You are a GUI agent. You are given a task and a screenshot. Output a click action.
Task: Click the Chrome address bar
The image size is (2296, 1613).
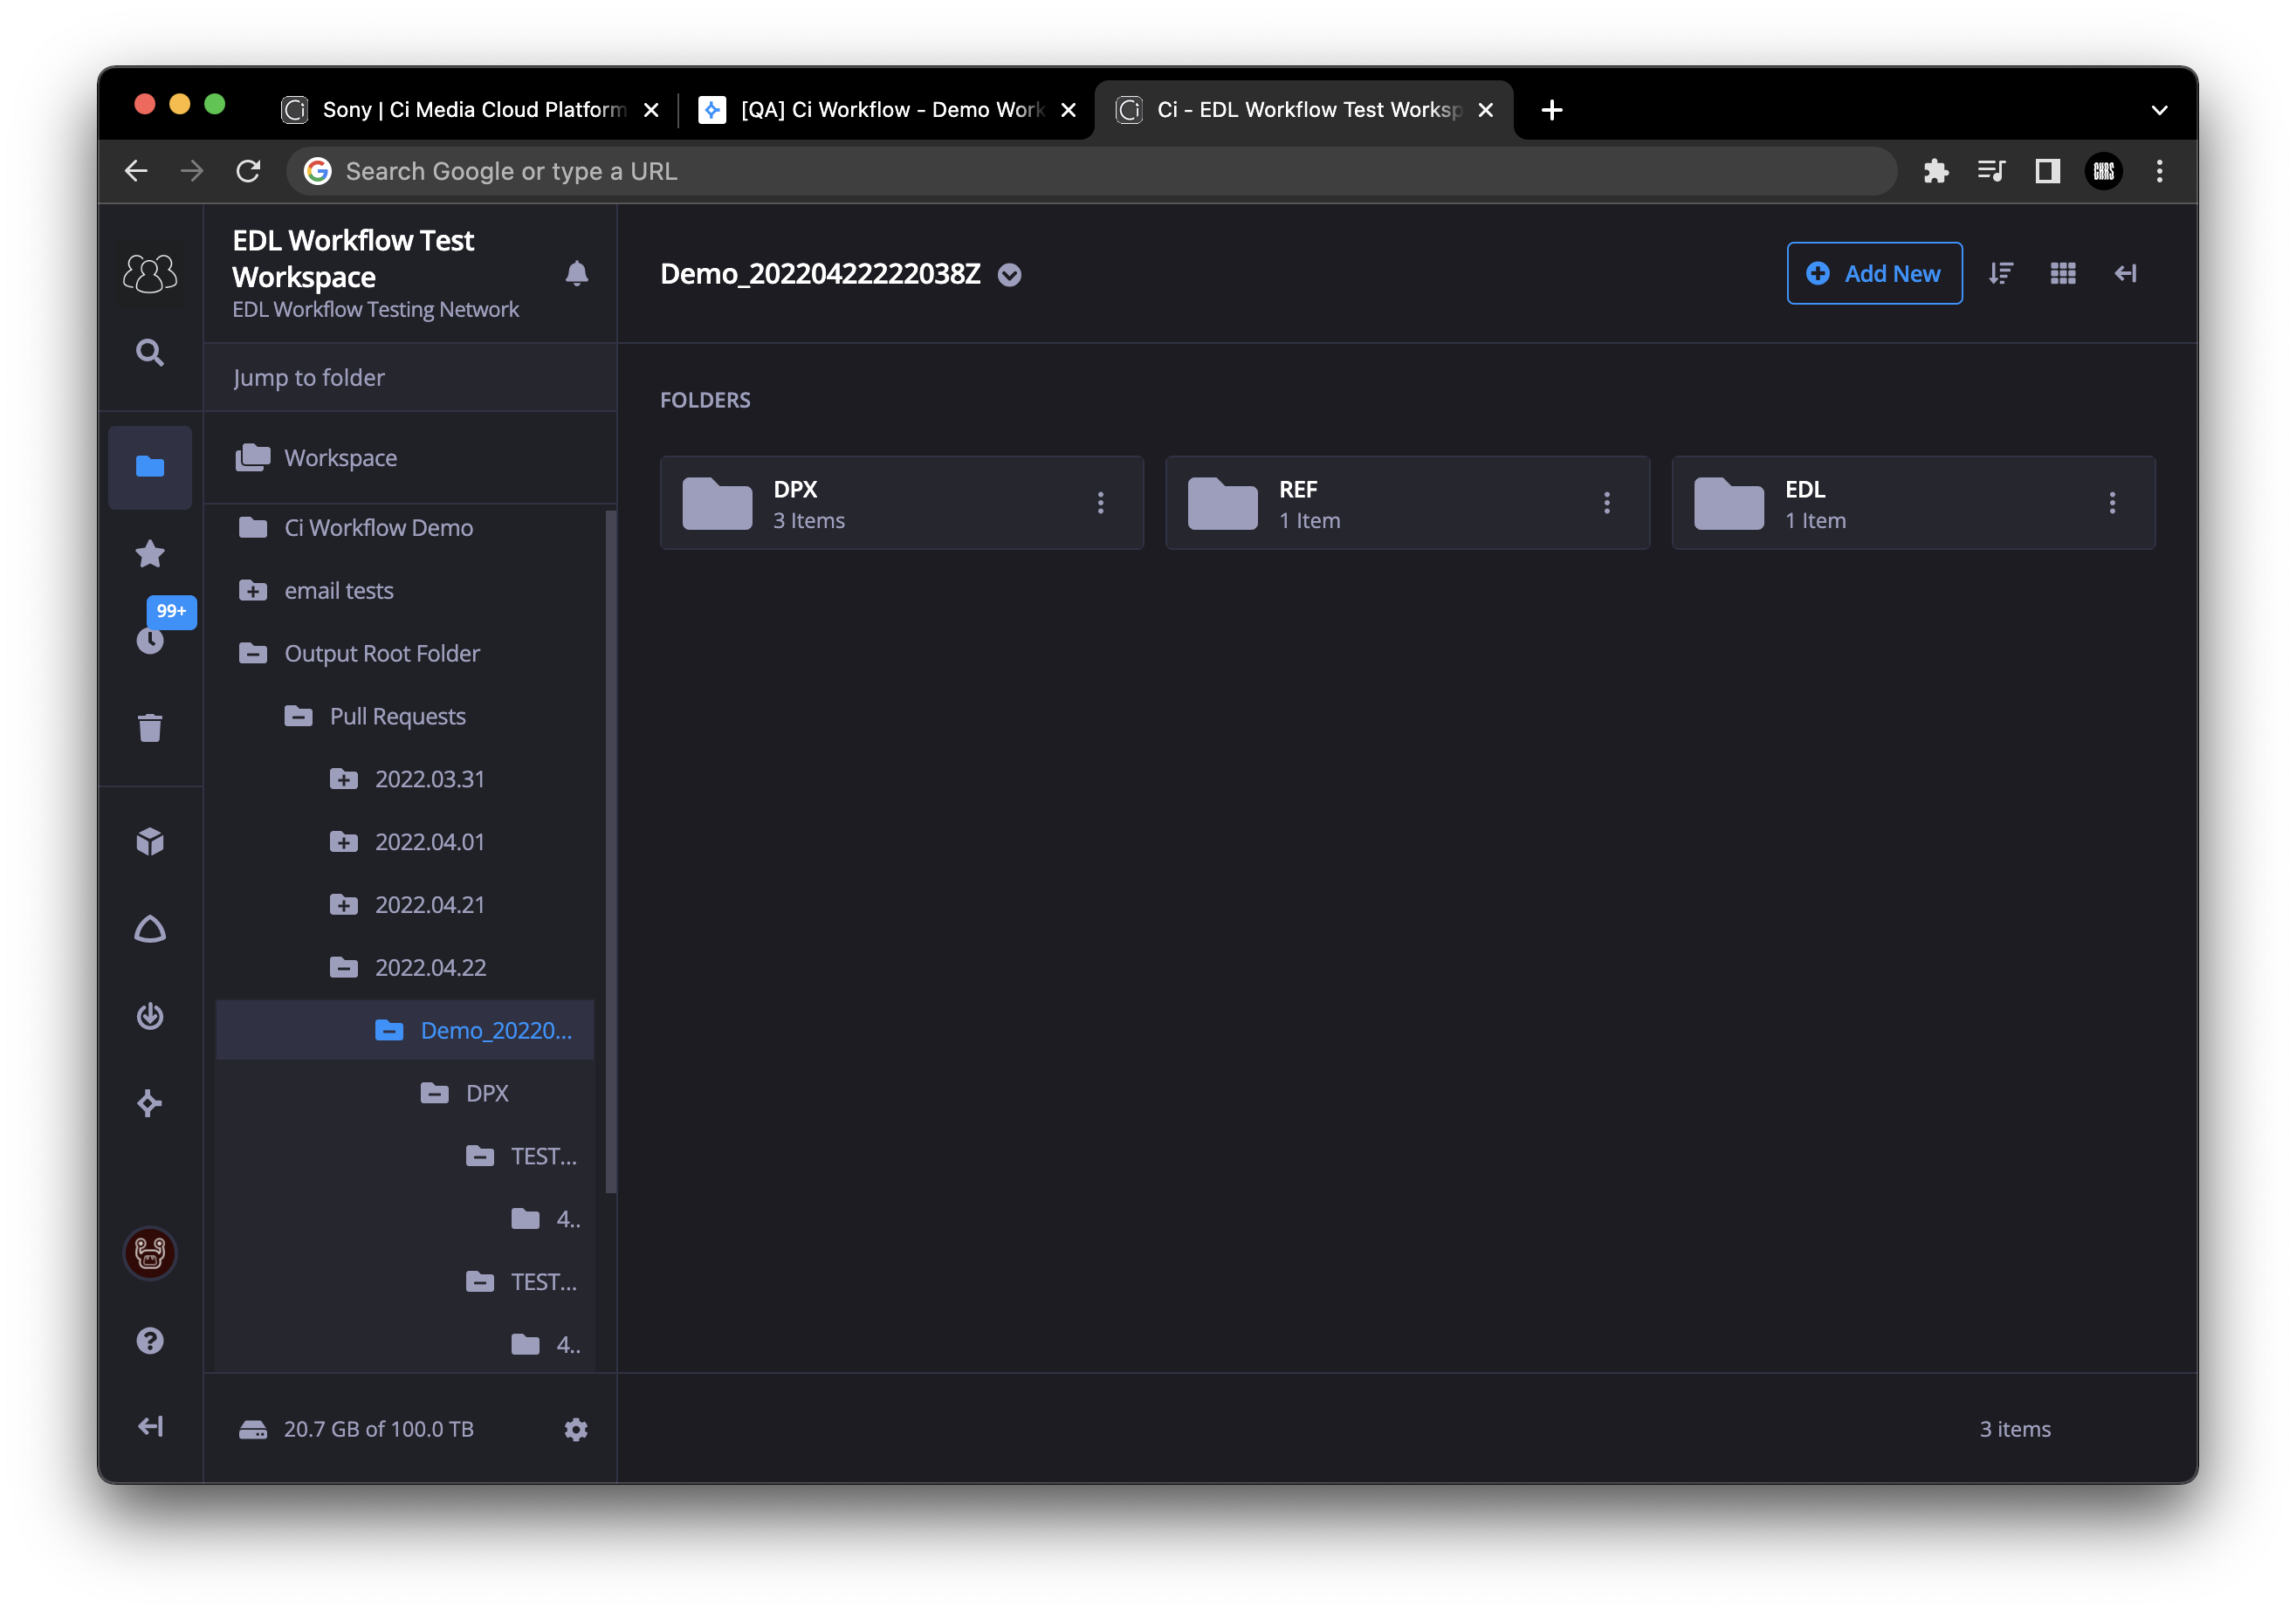point(1091,171)
